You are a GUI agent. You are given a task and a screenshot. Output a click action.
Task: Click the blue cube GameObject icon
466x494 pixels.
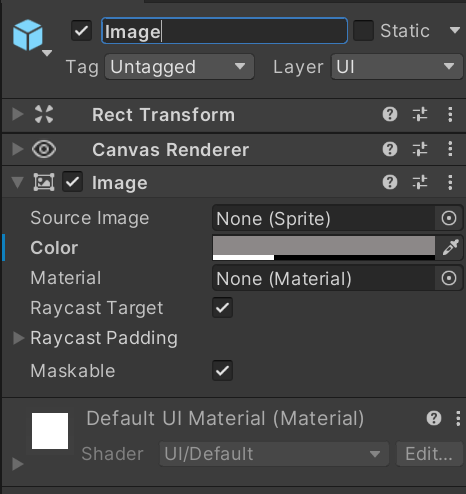28,35
